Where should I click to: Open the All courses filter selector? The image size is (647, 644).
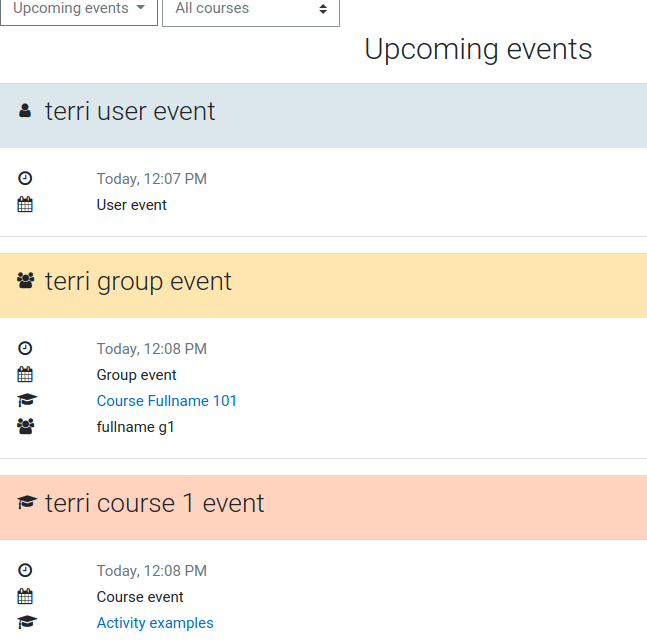[x=251, y=9]
